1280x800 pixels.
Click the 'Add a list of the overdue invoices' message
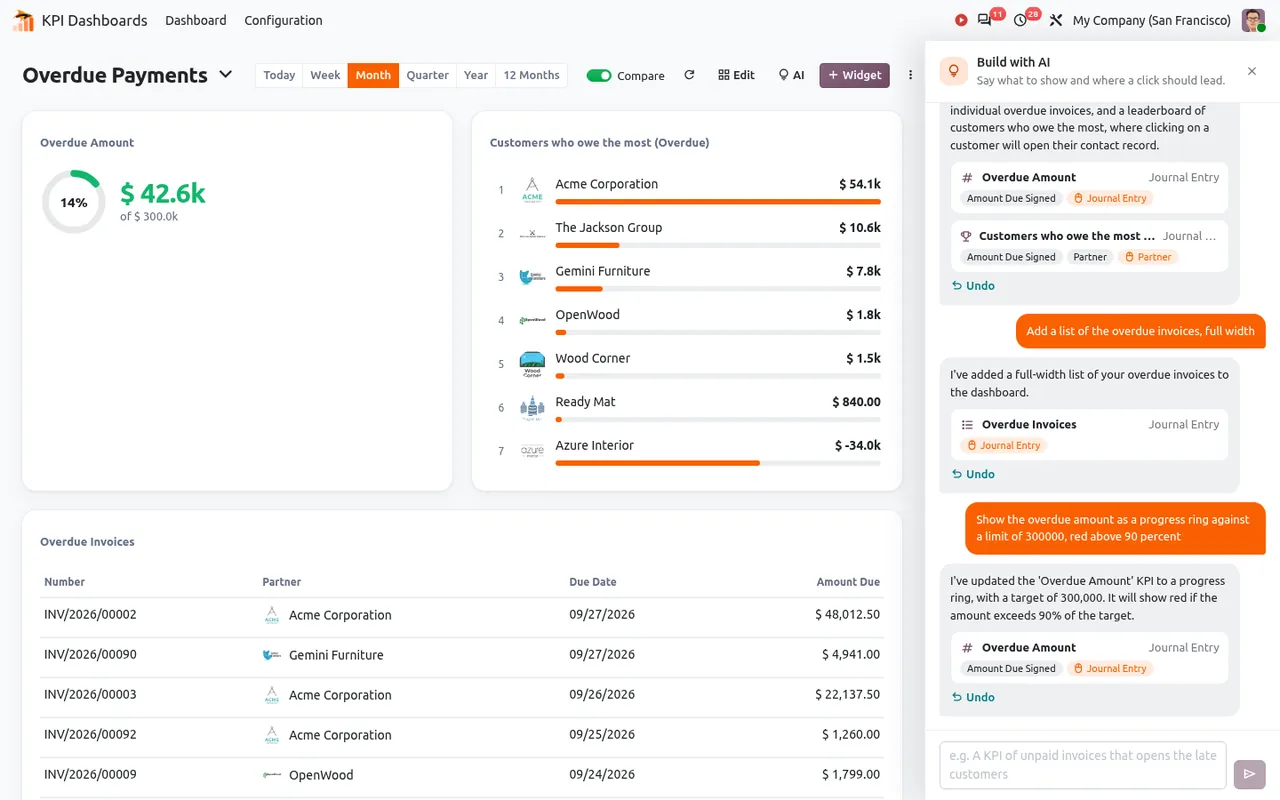tap(1140, 331)
